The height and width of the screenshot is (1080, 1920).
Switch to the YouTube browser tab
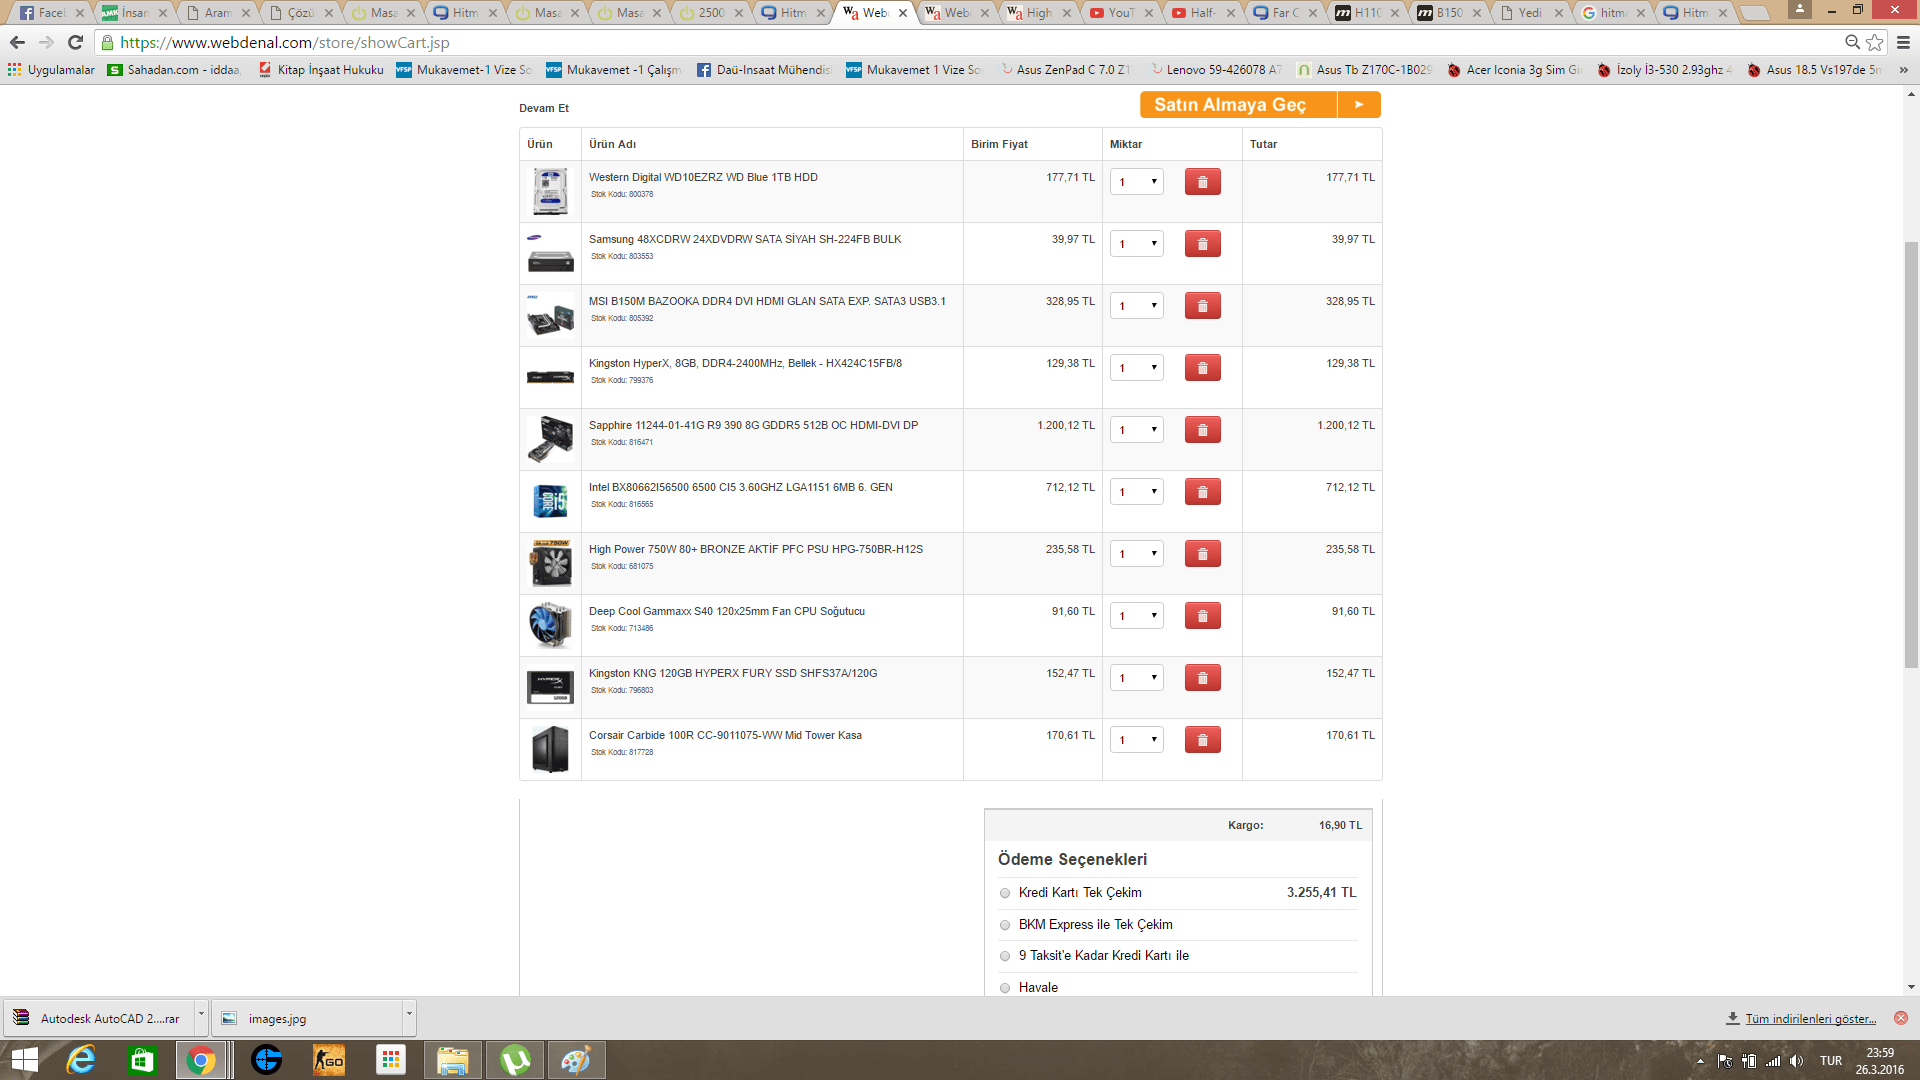click(1120, 13)
